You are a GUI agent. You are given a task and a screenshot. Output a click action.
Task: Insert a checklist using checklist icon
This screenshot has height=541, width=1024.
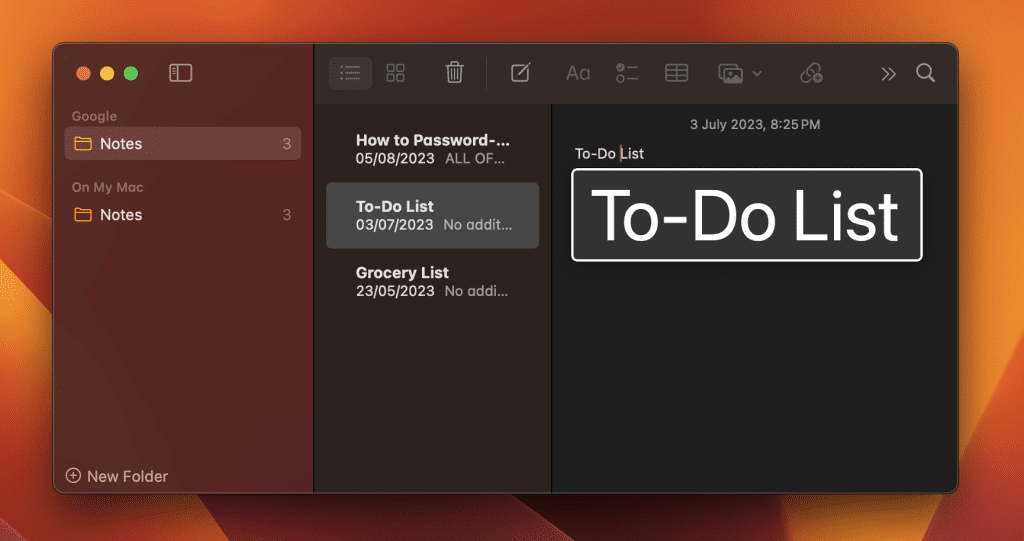(x=627, y=73)
